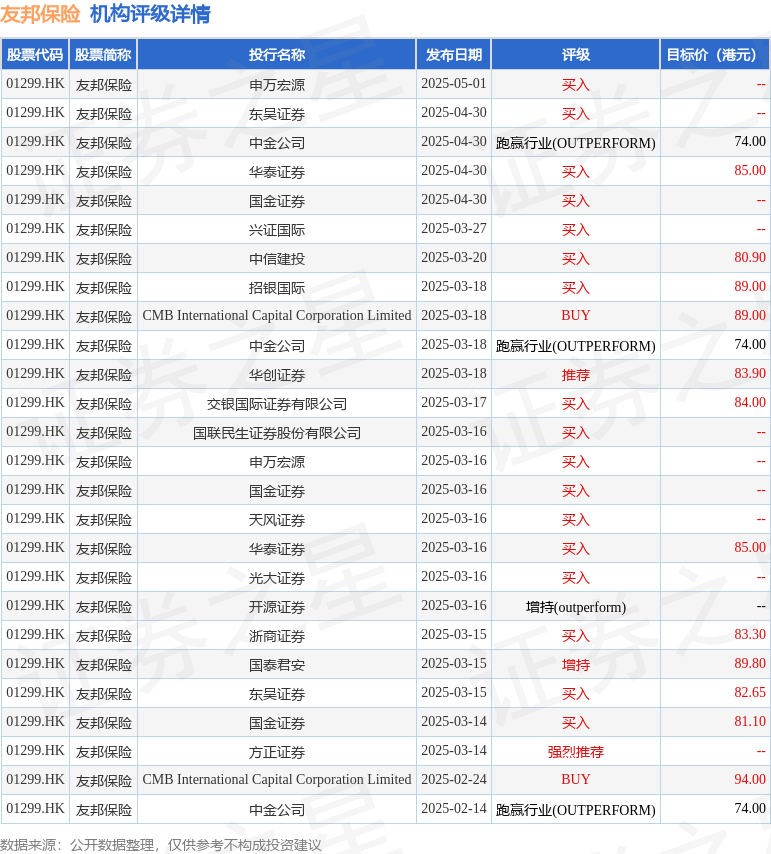Image resolution: width=771 pixels, height=854 pixels.
Task: Click the date 2025-05-01 cell
Action: pyautogui.click(x=454, y=84)
